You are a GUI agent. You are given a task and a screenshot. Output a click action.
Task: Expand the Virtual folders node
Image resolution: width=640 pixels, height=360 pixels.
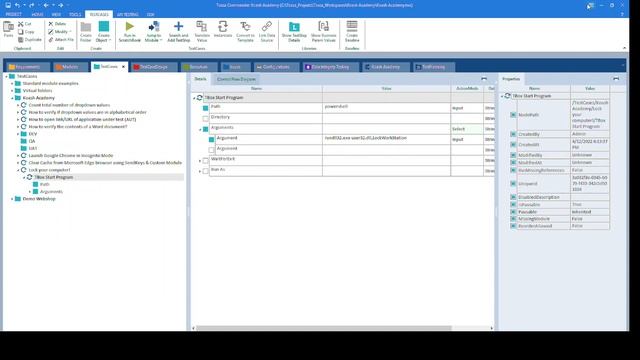(x=12, y=91)
